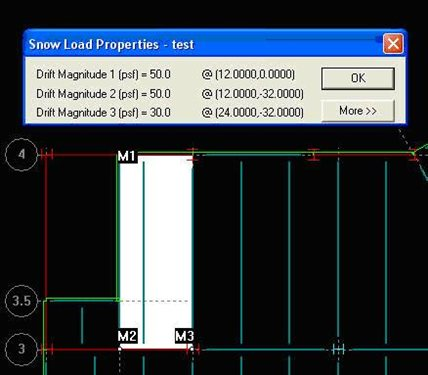Select the M2 drift marker

pos(127,336)
